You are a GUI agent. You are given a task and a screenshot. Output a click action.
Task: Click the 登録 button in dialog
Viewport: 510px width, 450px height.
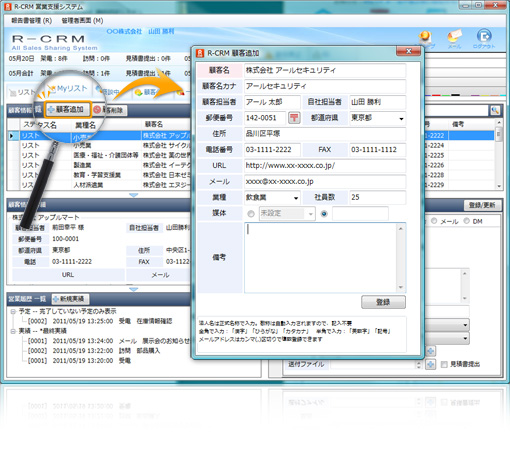click(383, 302)
